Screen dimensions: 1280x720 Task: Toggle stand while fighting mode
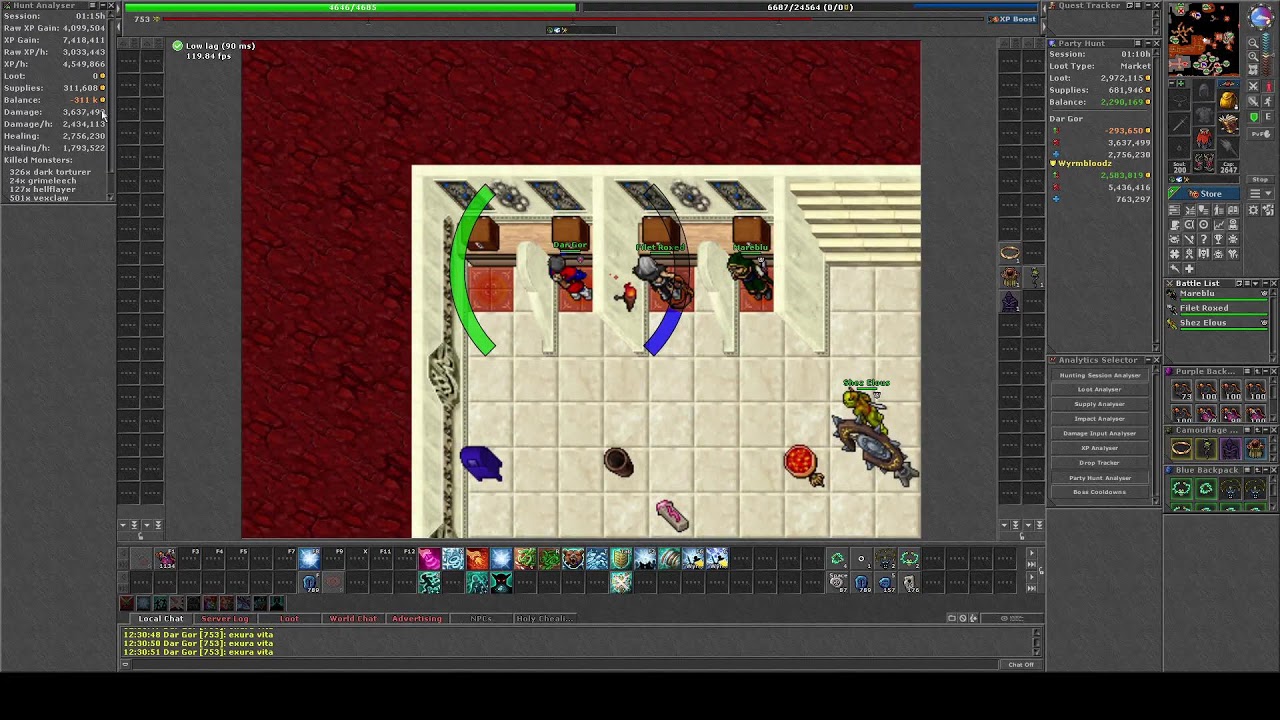pyautogui.click(x=1269, y=86)
